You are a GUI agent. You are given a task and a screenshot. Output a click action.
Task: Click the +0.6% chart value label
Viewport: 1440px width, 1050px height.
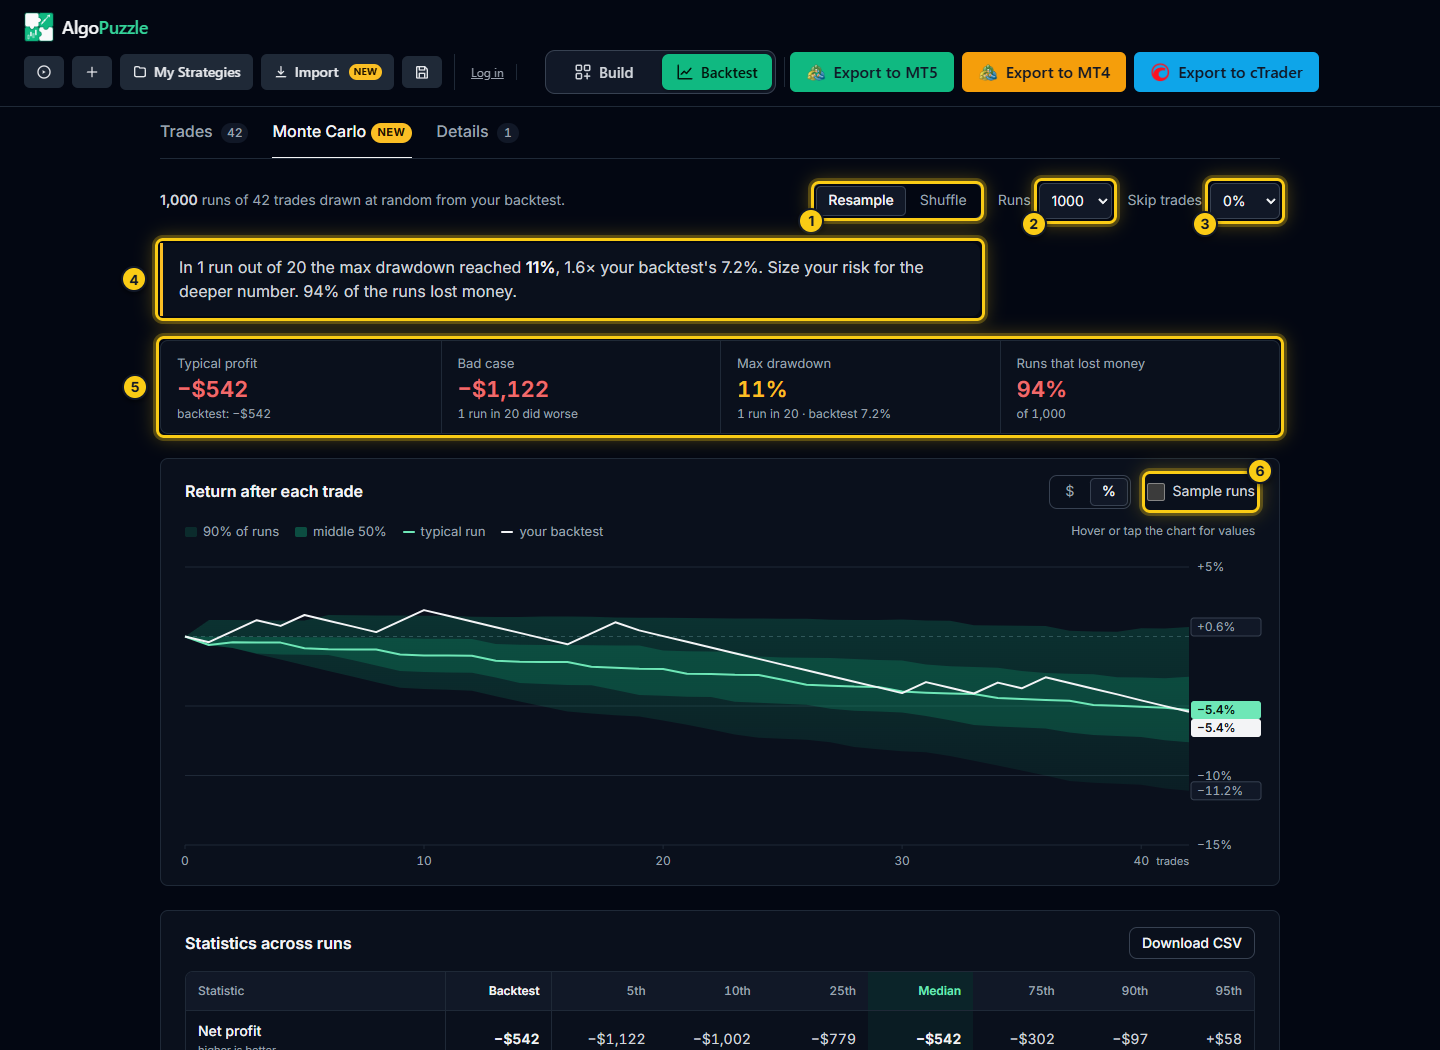[x=1226, y=627]
